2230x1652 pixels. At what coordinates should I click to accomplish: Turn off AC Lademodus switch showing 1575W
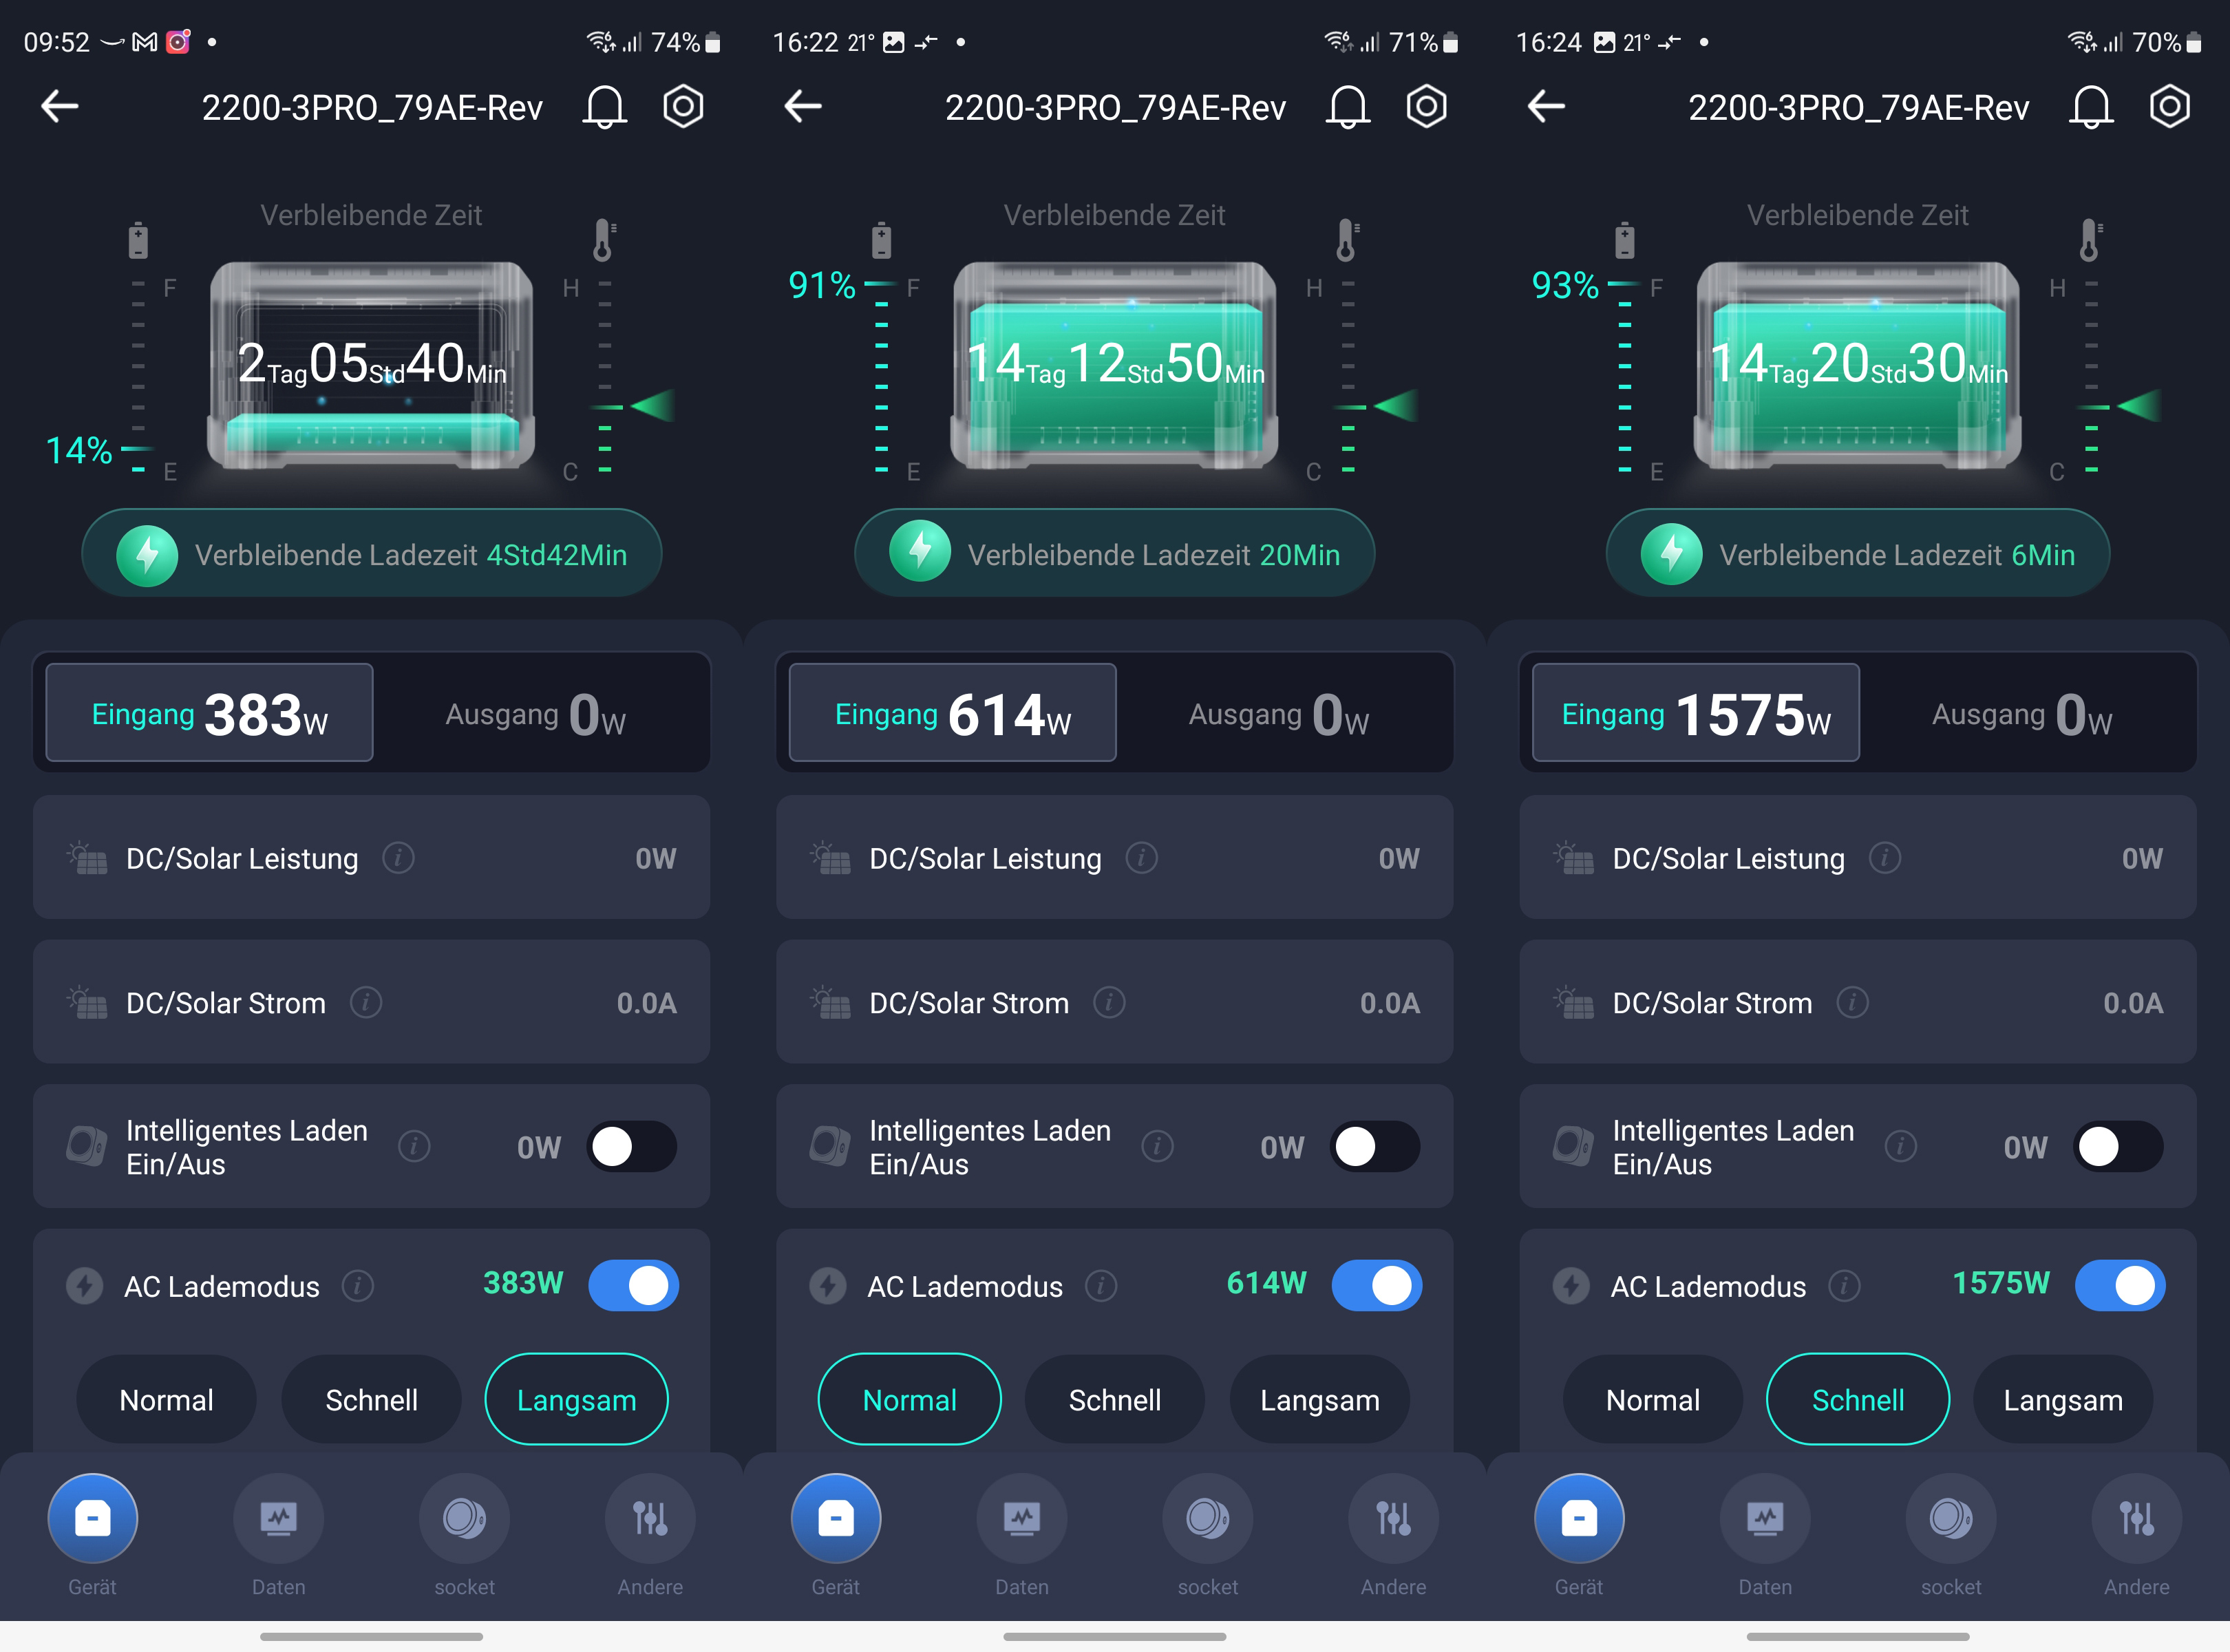(2119, 1286)
